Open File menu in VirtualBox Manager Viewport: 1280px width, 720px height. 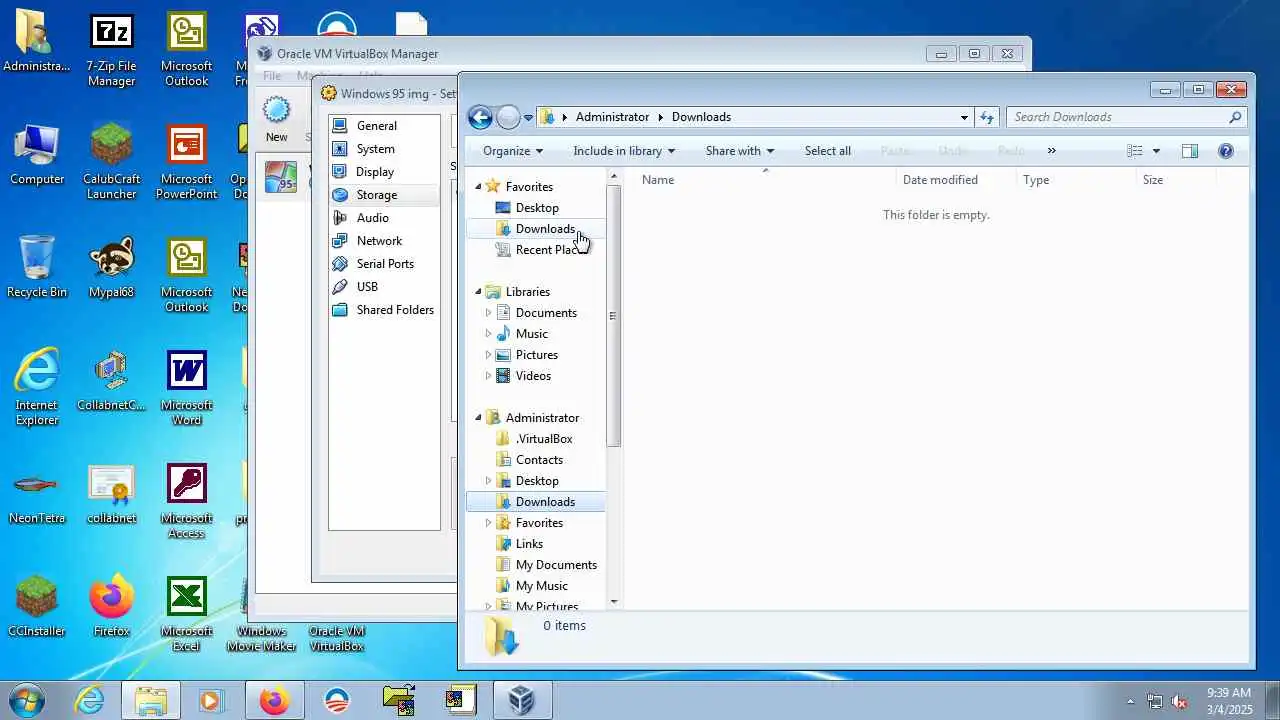click(272, 76)
